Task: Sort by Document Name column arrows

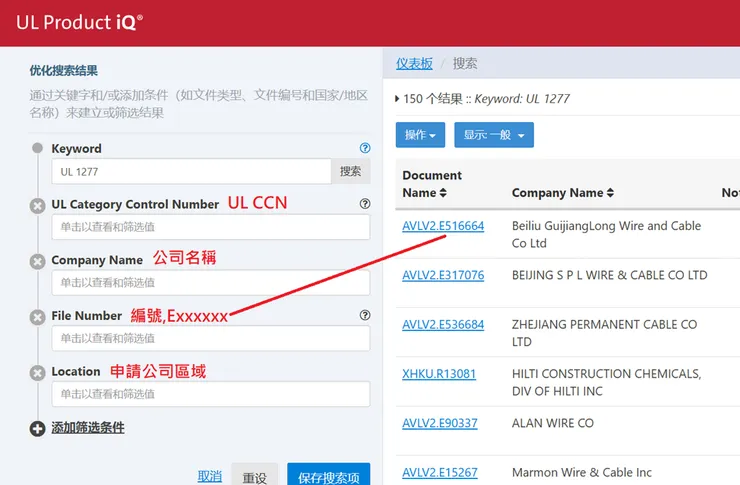Action: 443,193
